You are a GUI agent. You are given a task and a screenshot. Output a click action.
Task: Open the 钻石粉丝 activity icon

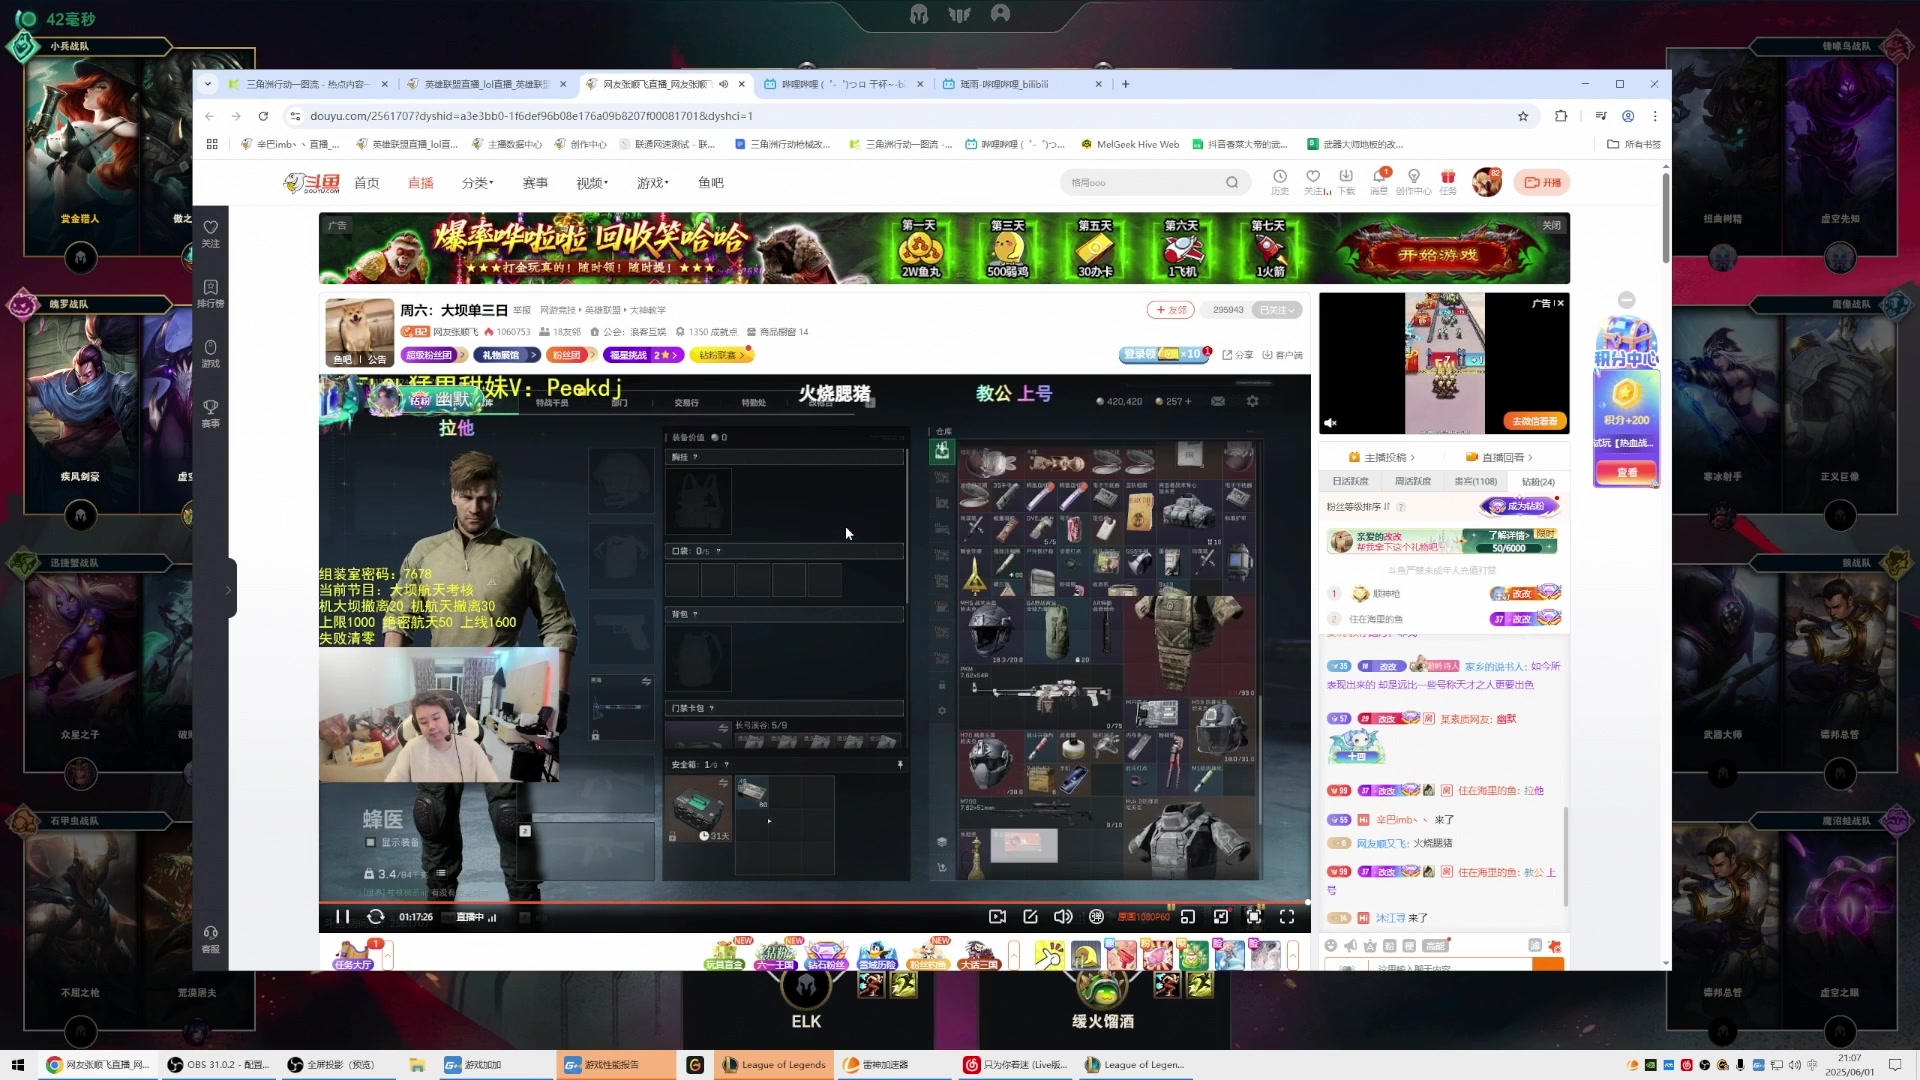[x=826, y=956]
